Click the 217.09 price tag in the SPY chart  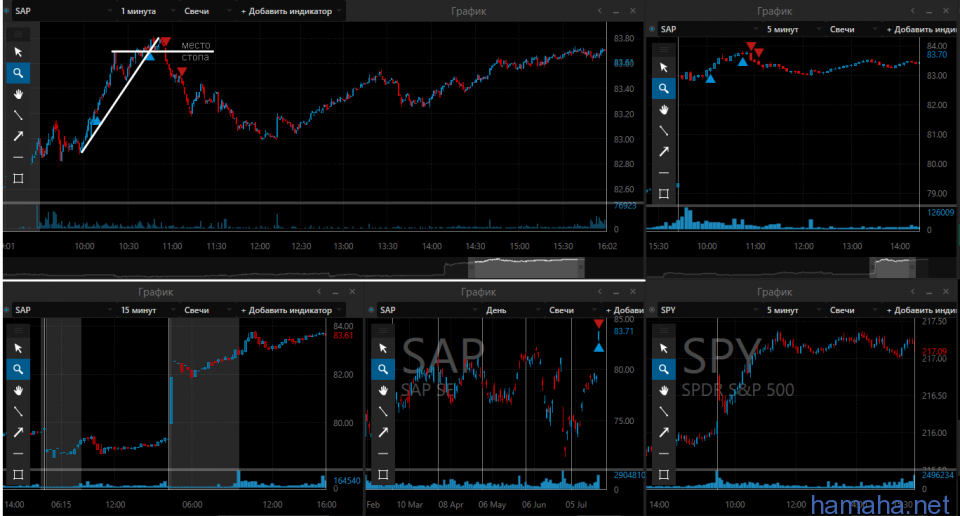point(934,351)
